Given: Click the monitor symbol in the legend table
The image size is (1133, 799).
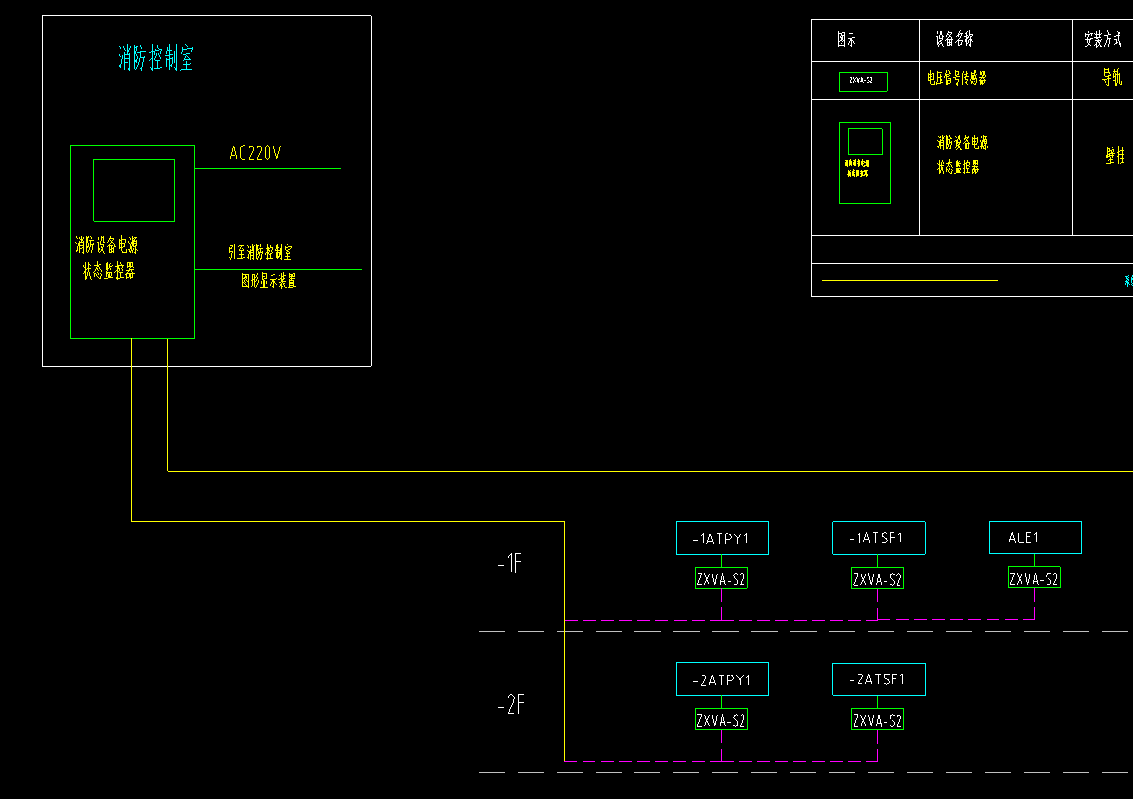Looking at the screenshot, I should coord(864,163).
